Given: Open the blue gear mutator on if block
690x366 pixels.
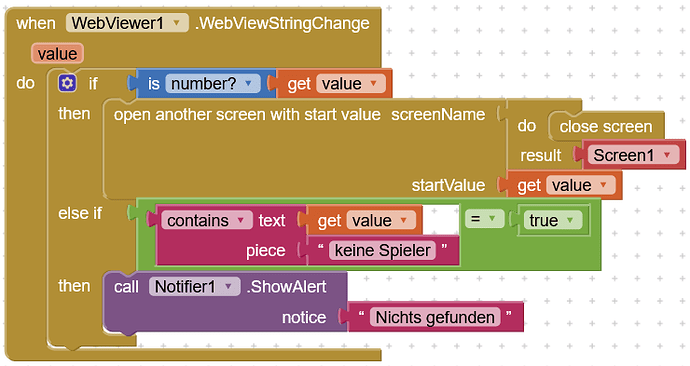Looking at the screenshot, I should [67, 83].
